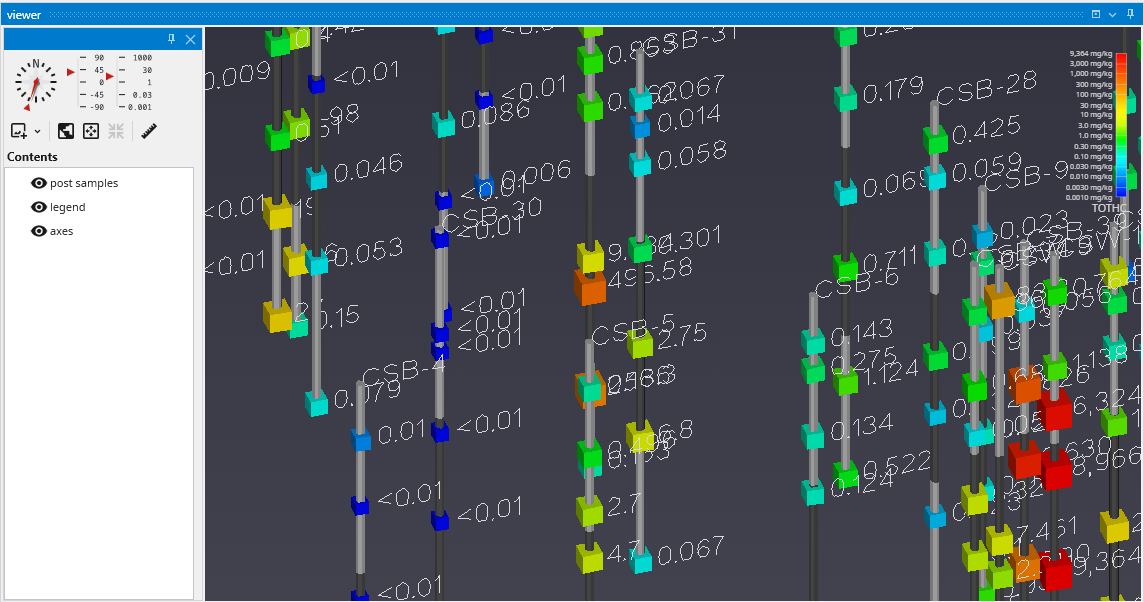1144x602 pixels.
Task: Click the snapshot/add view icon
Action: [x=18, y=131]
